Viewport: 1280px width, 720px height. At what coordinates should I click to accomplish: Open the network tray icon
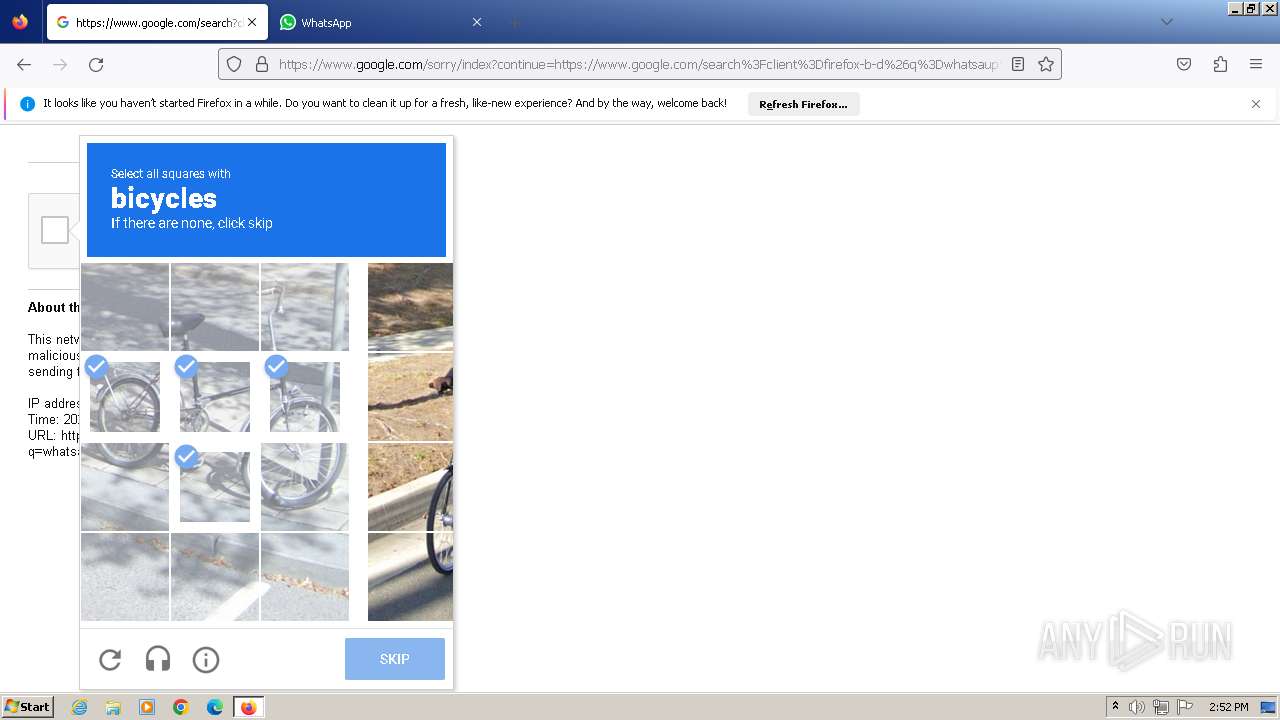[x=1161, y=707]
